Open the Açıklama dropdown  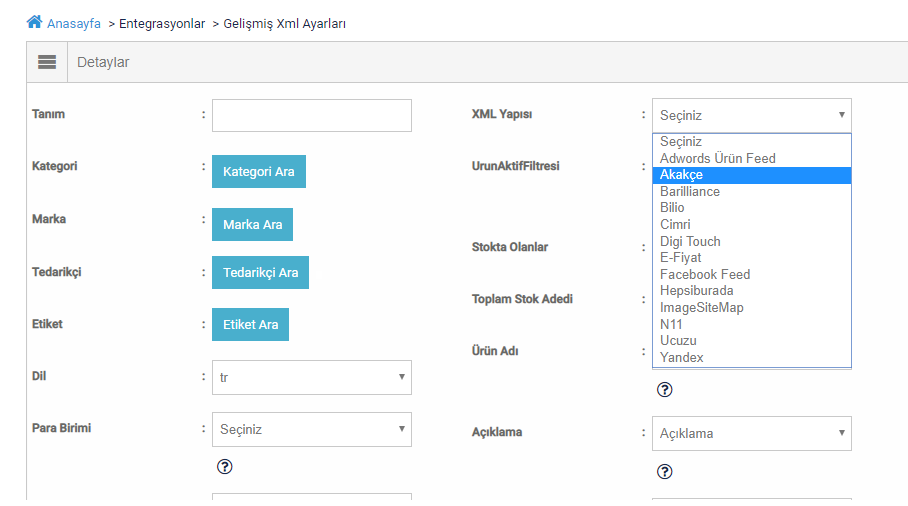[752, 434]
